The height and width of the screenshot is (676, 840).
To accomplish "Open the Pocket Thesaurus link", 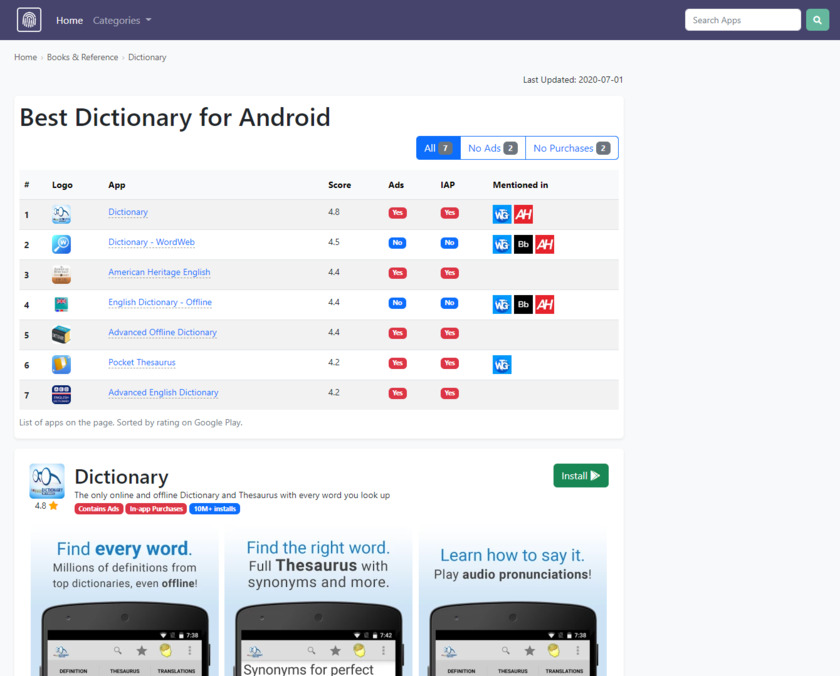I will (142, 363).
